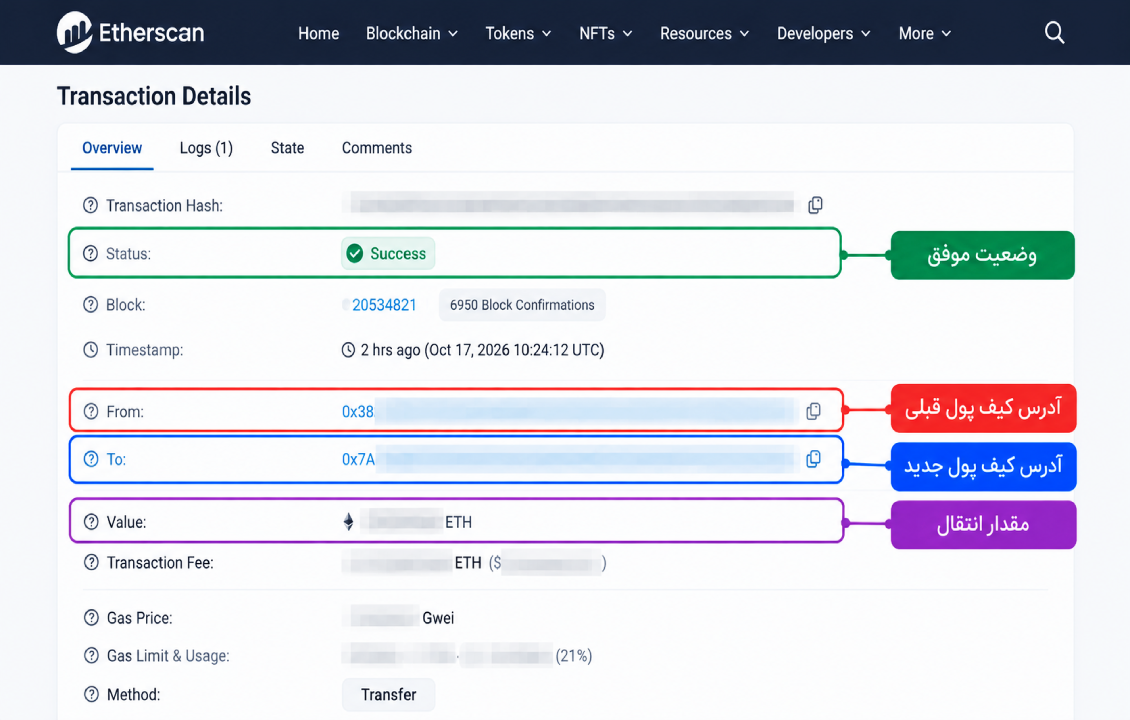Click help icon beside Status
This screenshot has width=1130, height=720.
pos(90,254)
